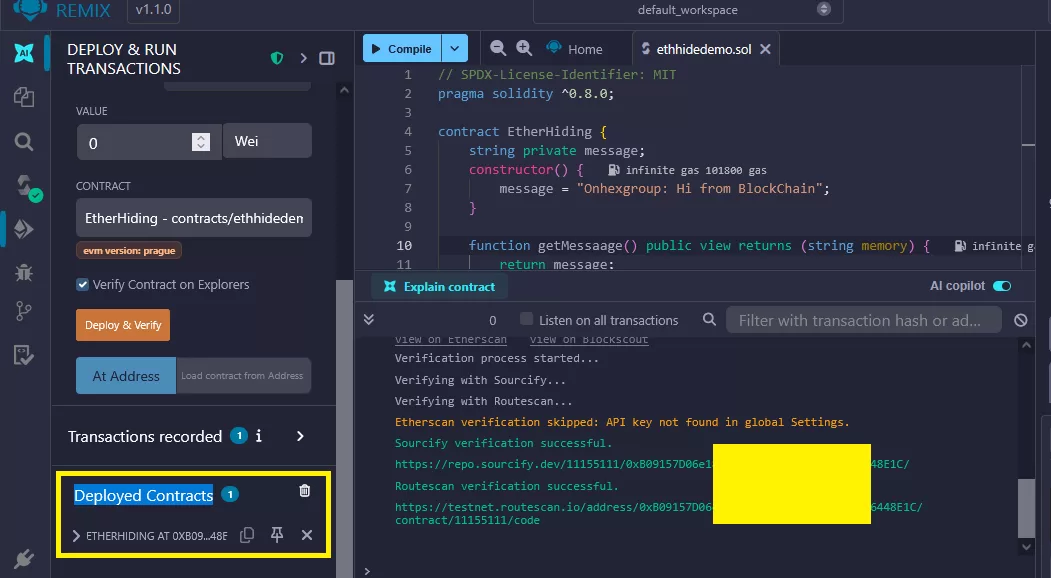Open the Git source control sidebar icon
Screen dimensions: 1051x578
pos(24,312)
